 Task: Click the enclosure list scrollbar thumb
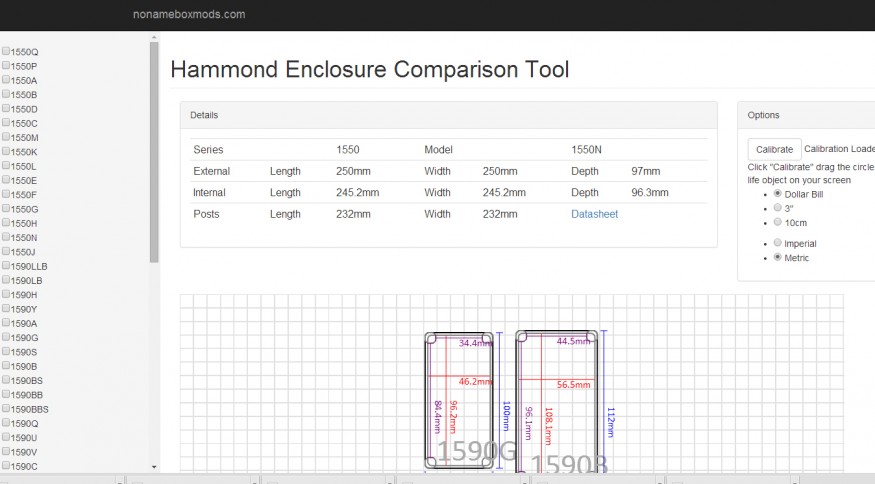154,152
